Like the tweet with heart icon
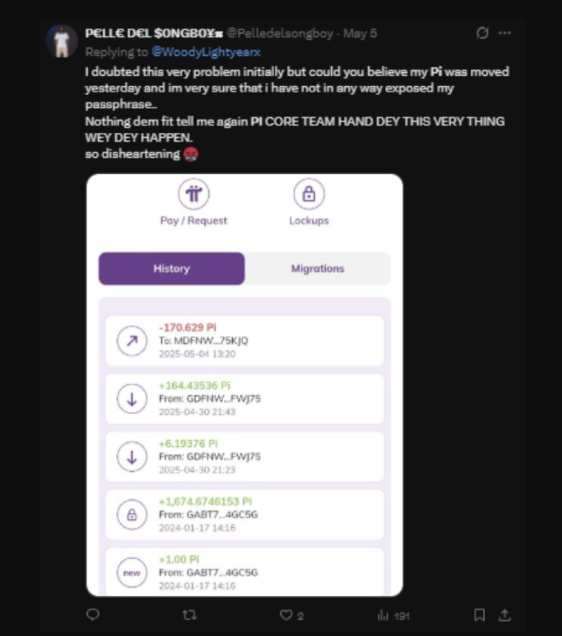562x636 pixels. (286, 615)
